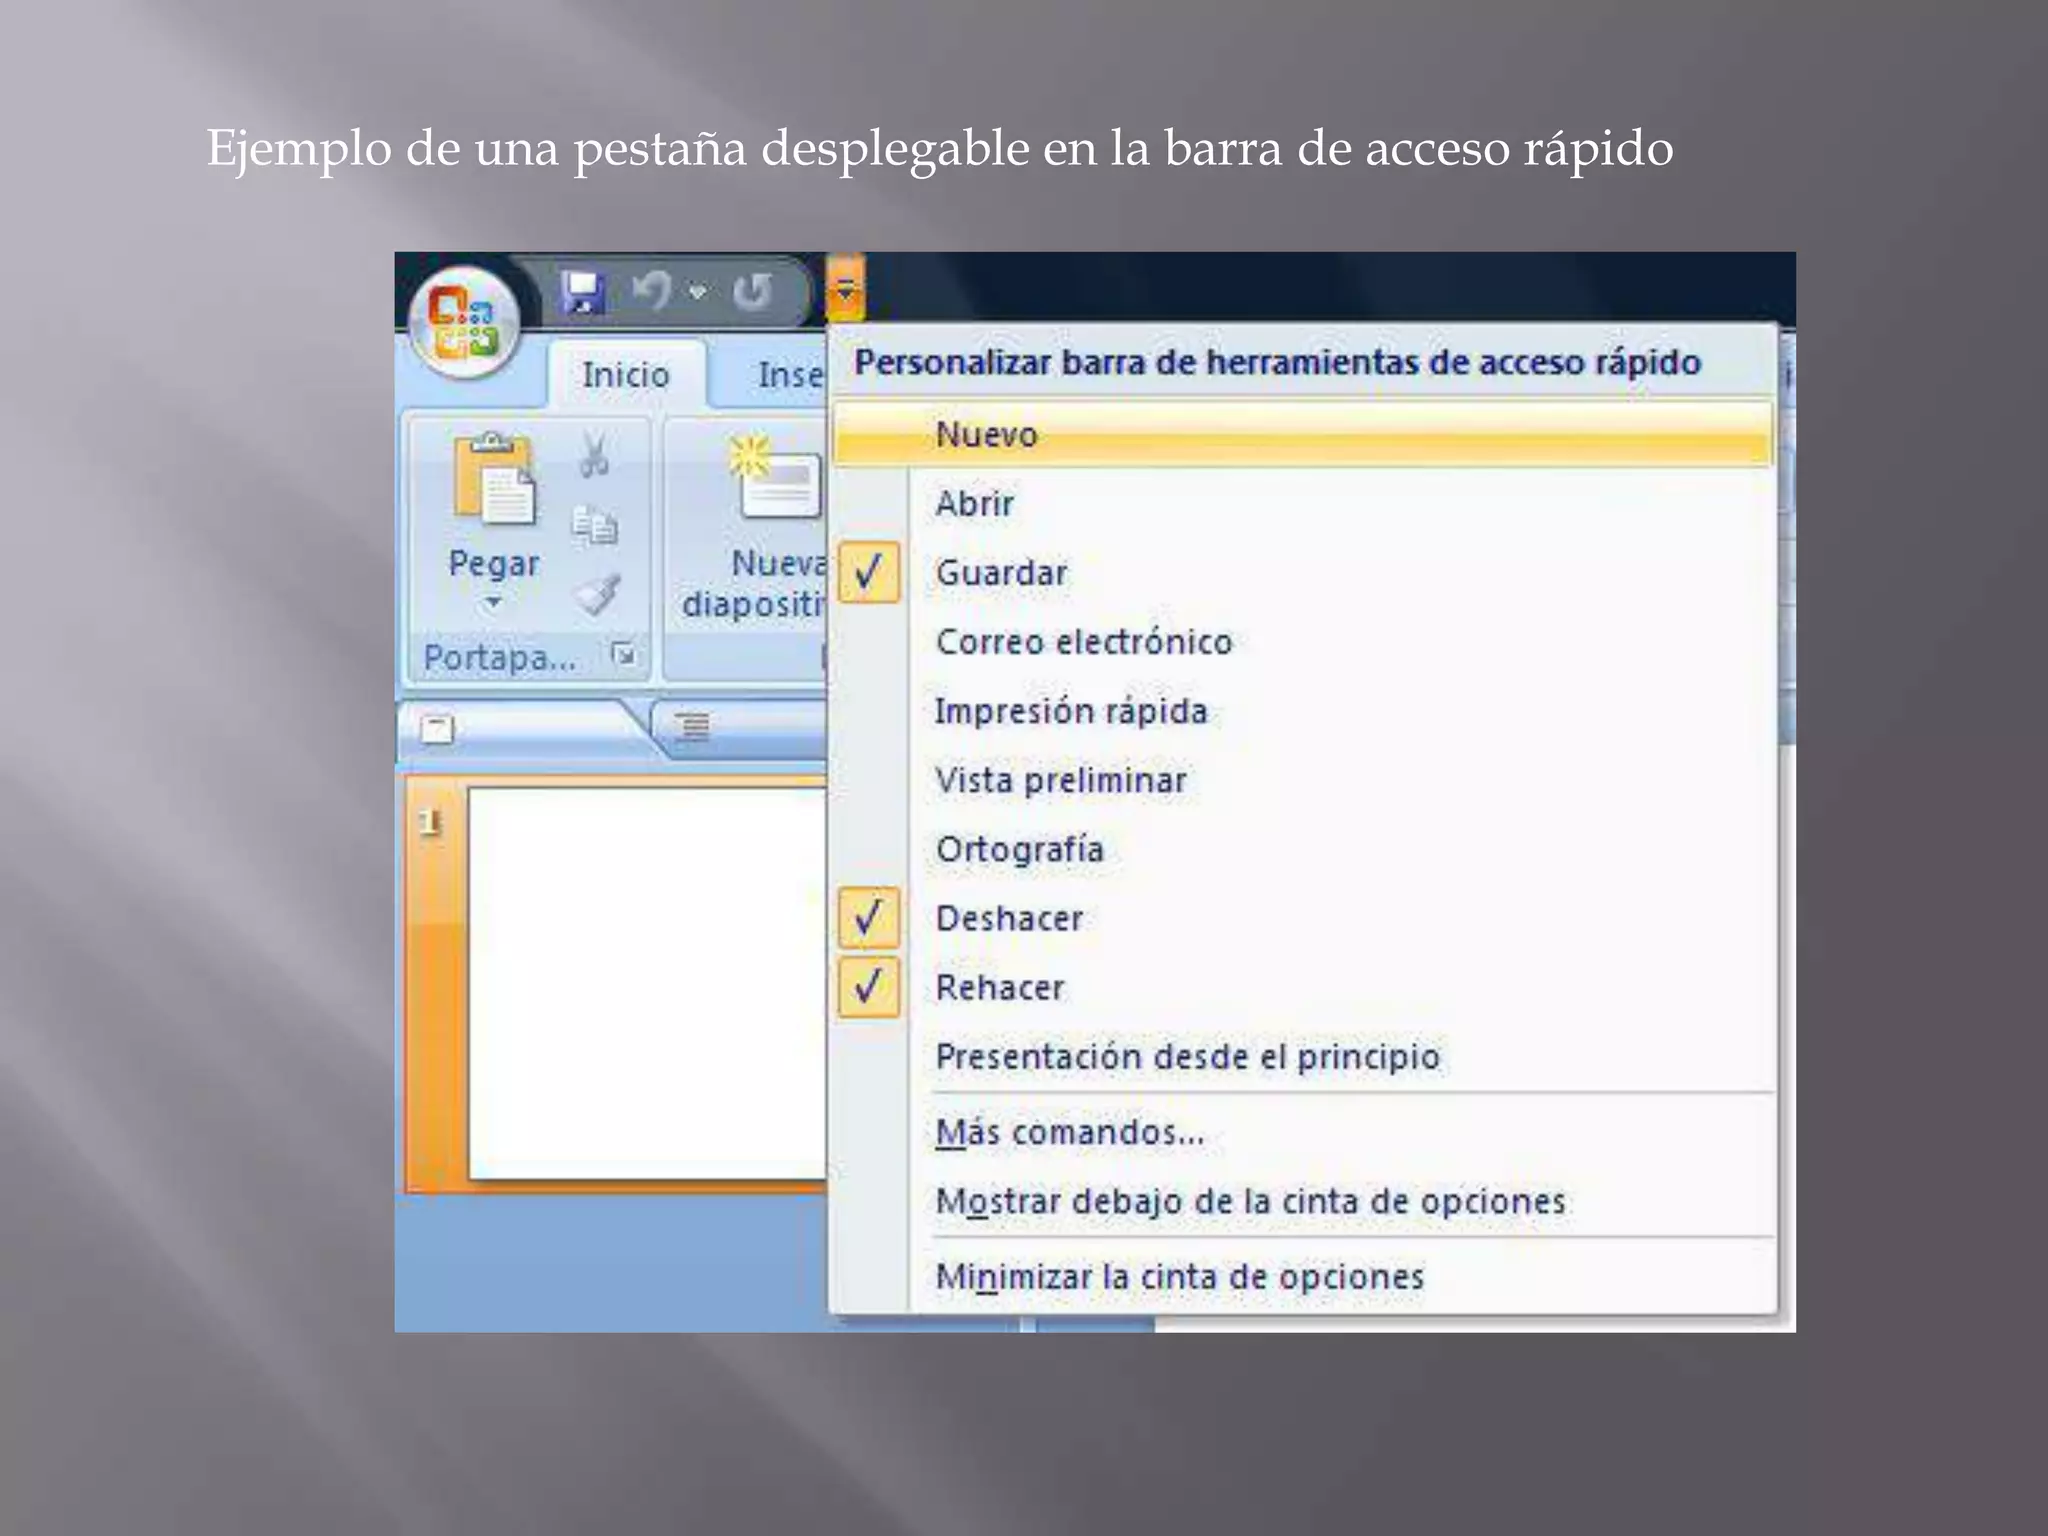The width and height of the screenshot is (2048, 1536).
Task: Uncheck Guardar in the quick access menu
Action: pyautogui.click(x=868, y=573)
